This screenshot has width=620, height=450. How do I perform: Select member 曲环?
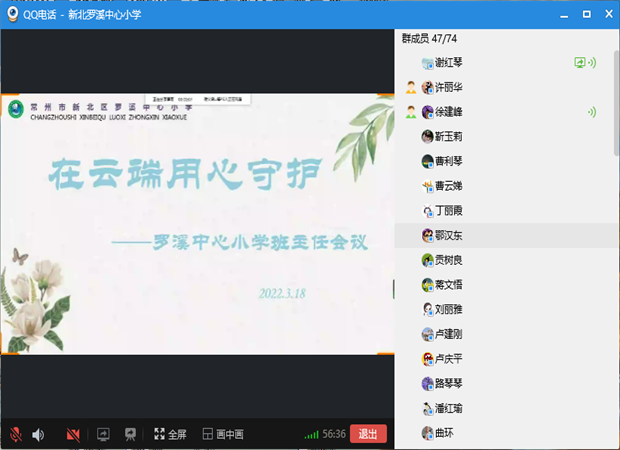pyautogui.click(x=506, y=433)
